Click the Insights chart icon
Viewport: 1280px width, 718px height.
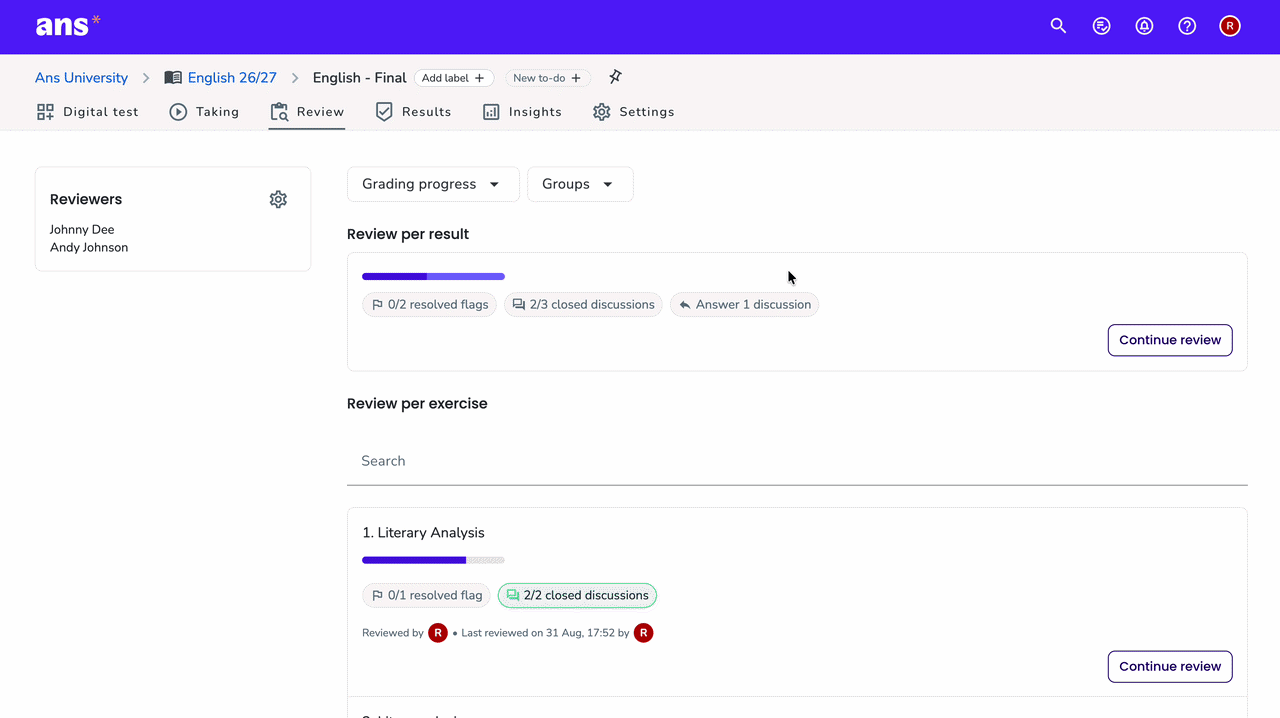pyautogui.click(x=491, y=112)
